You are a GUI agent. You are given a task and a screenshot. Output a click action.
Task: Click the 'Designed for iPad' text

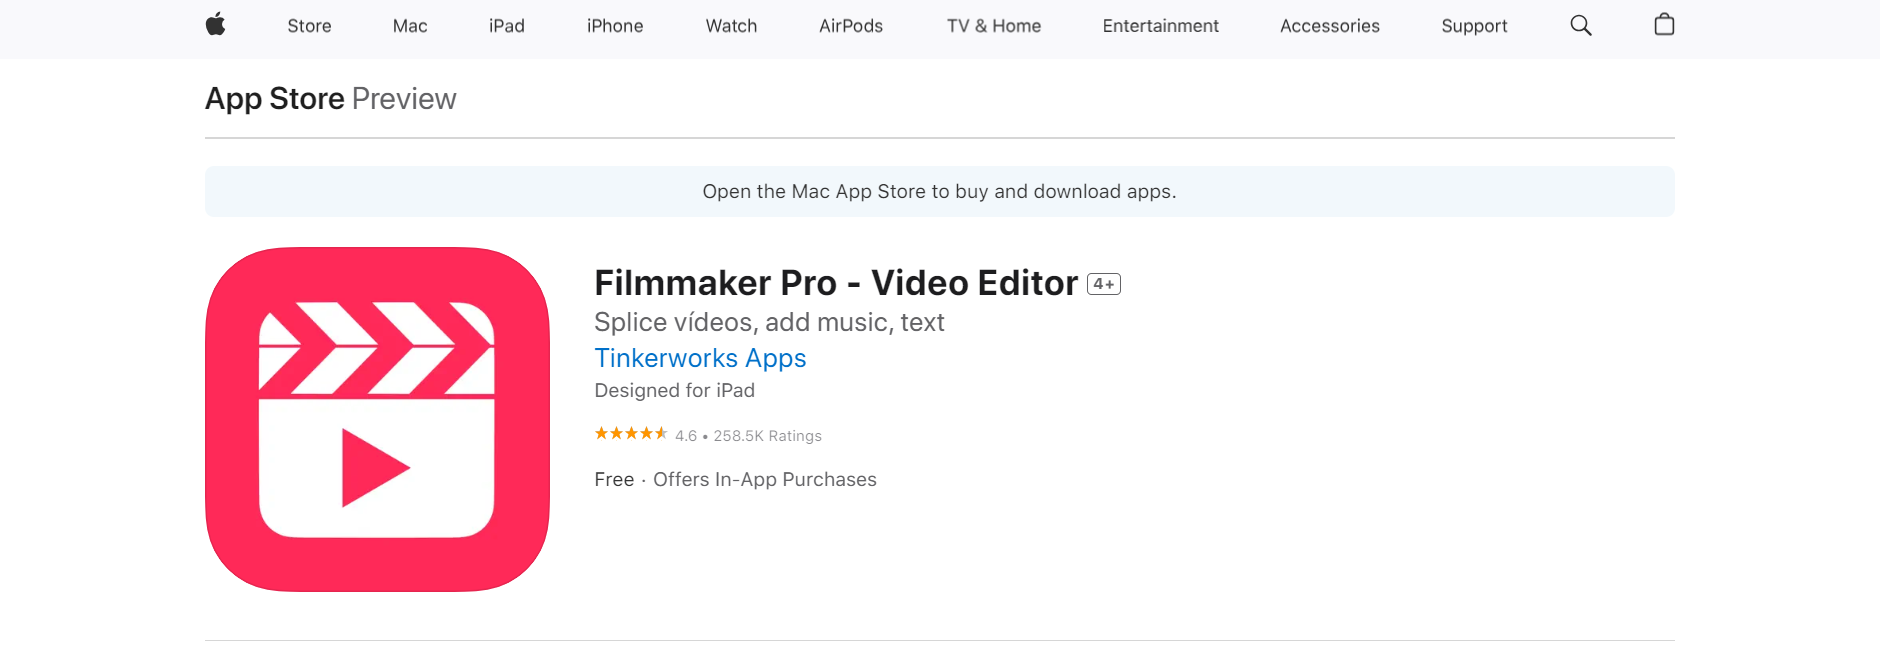(674, 390)
